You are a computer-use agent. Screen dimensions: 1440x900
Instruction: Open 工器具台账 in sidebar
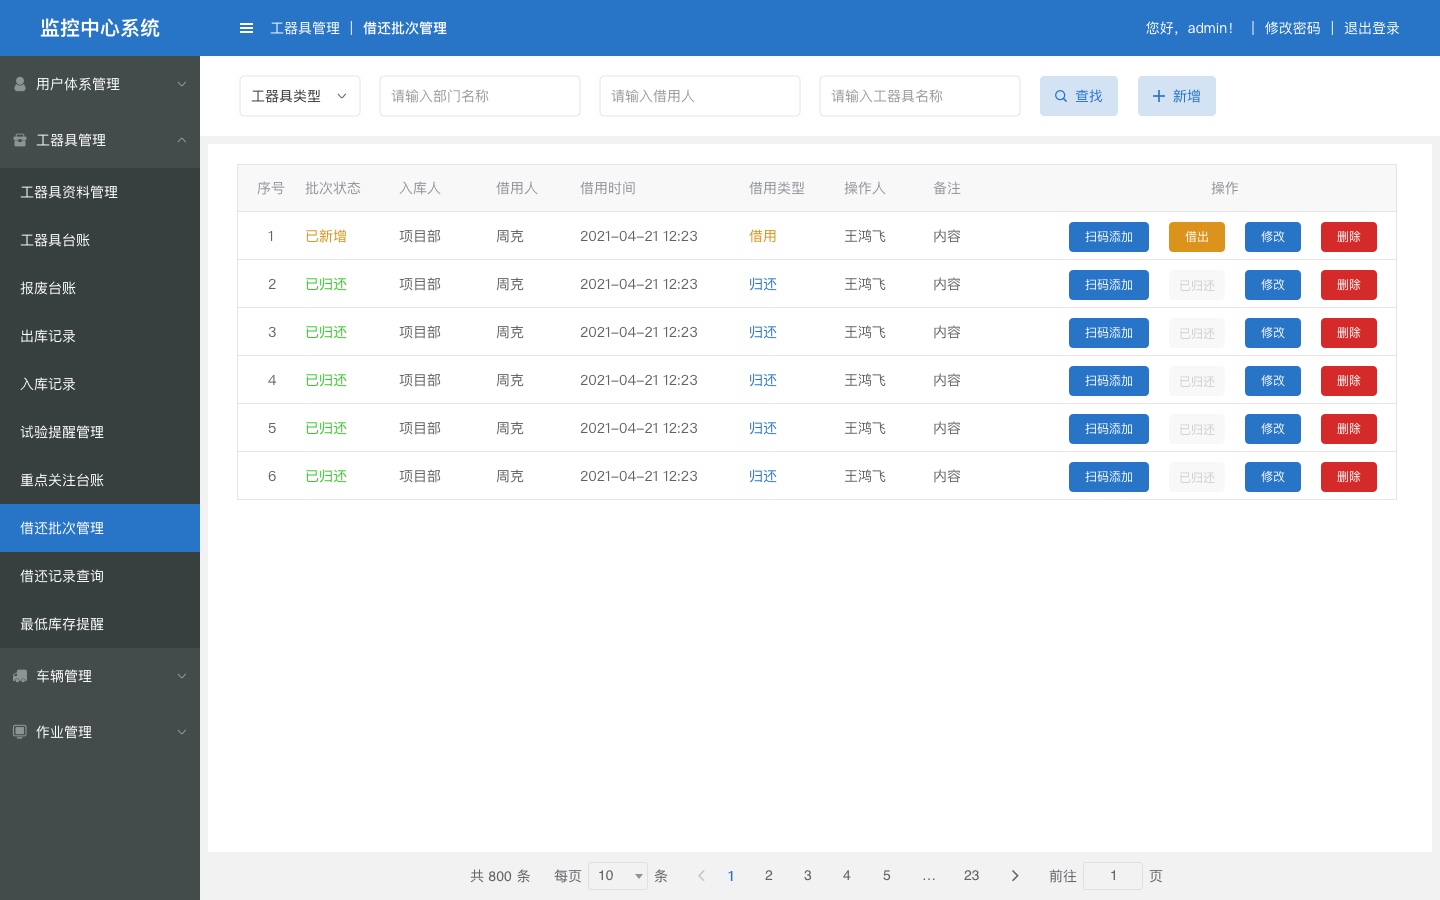100,240
